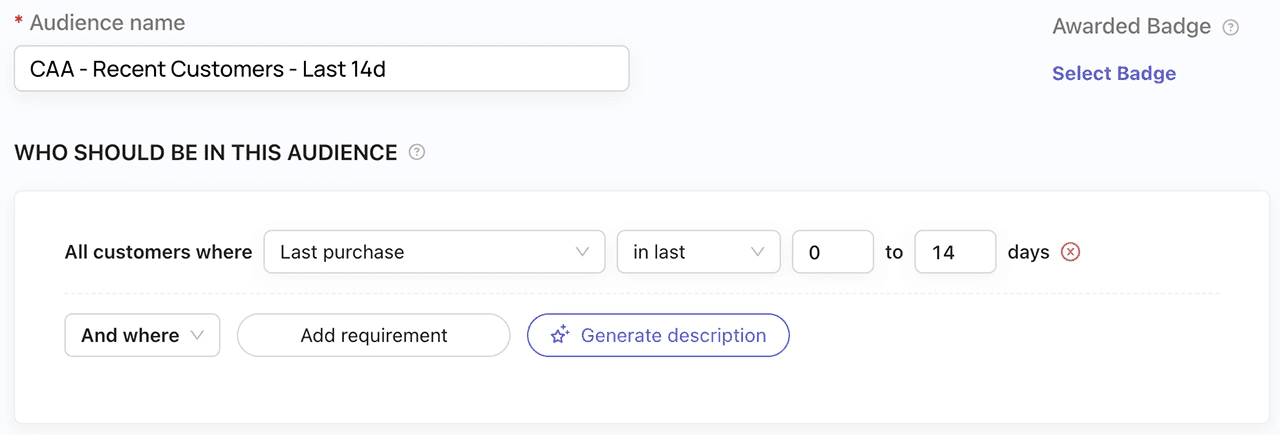The image size is (1280, 435).
Task: Click the "Audience name" field label
Action: 107,22
